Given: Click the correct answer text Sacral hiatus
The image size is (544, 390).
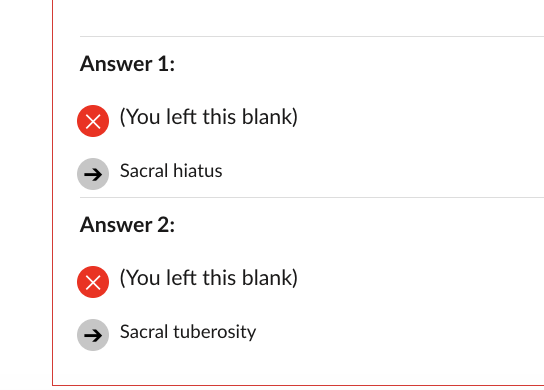Looking at the screenshot, I should 171,171.
